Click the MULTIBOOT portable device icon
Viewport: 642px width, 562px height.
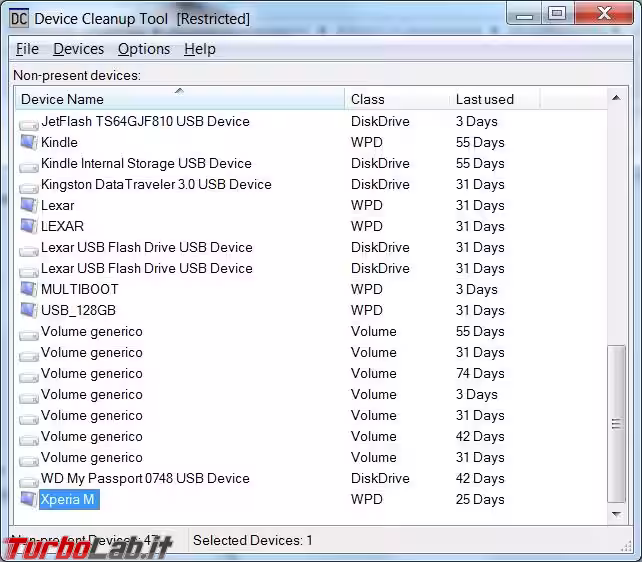(28, 289)
